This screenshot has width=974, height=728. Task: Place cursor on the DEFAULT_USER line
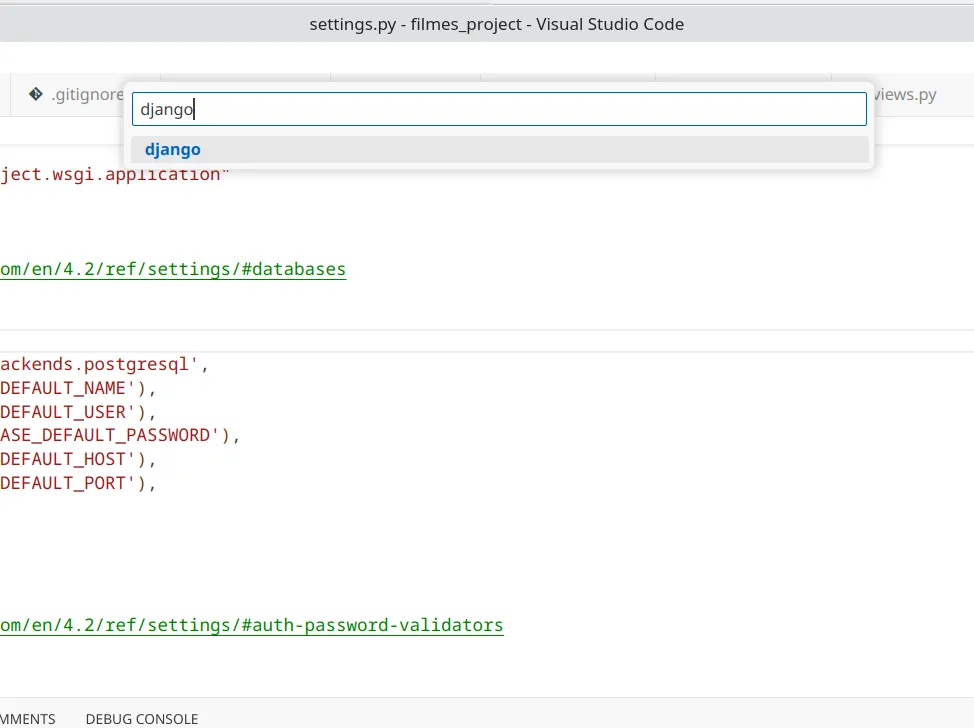pos(78,412)
